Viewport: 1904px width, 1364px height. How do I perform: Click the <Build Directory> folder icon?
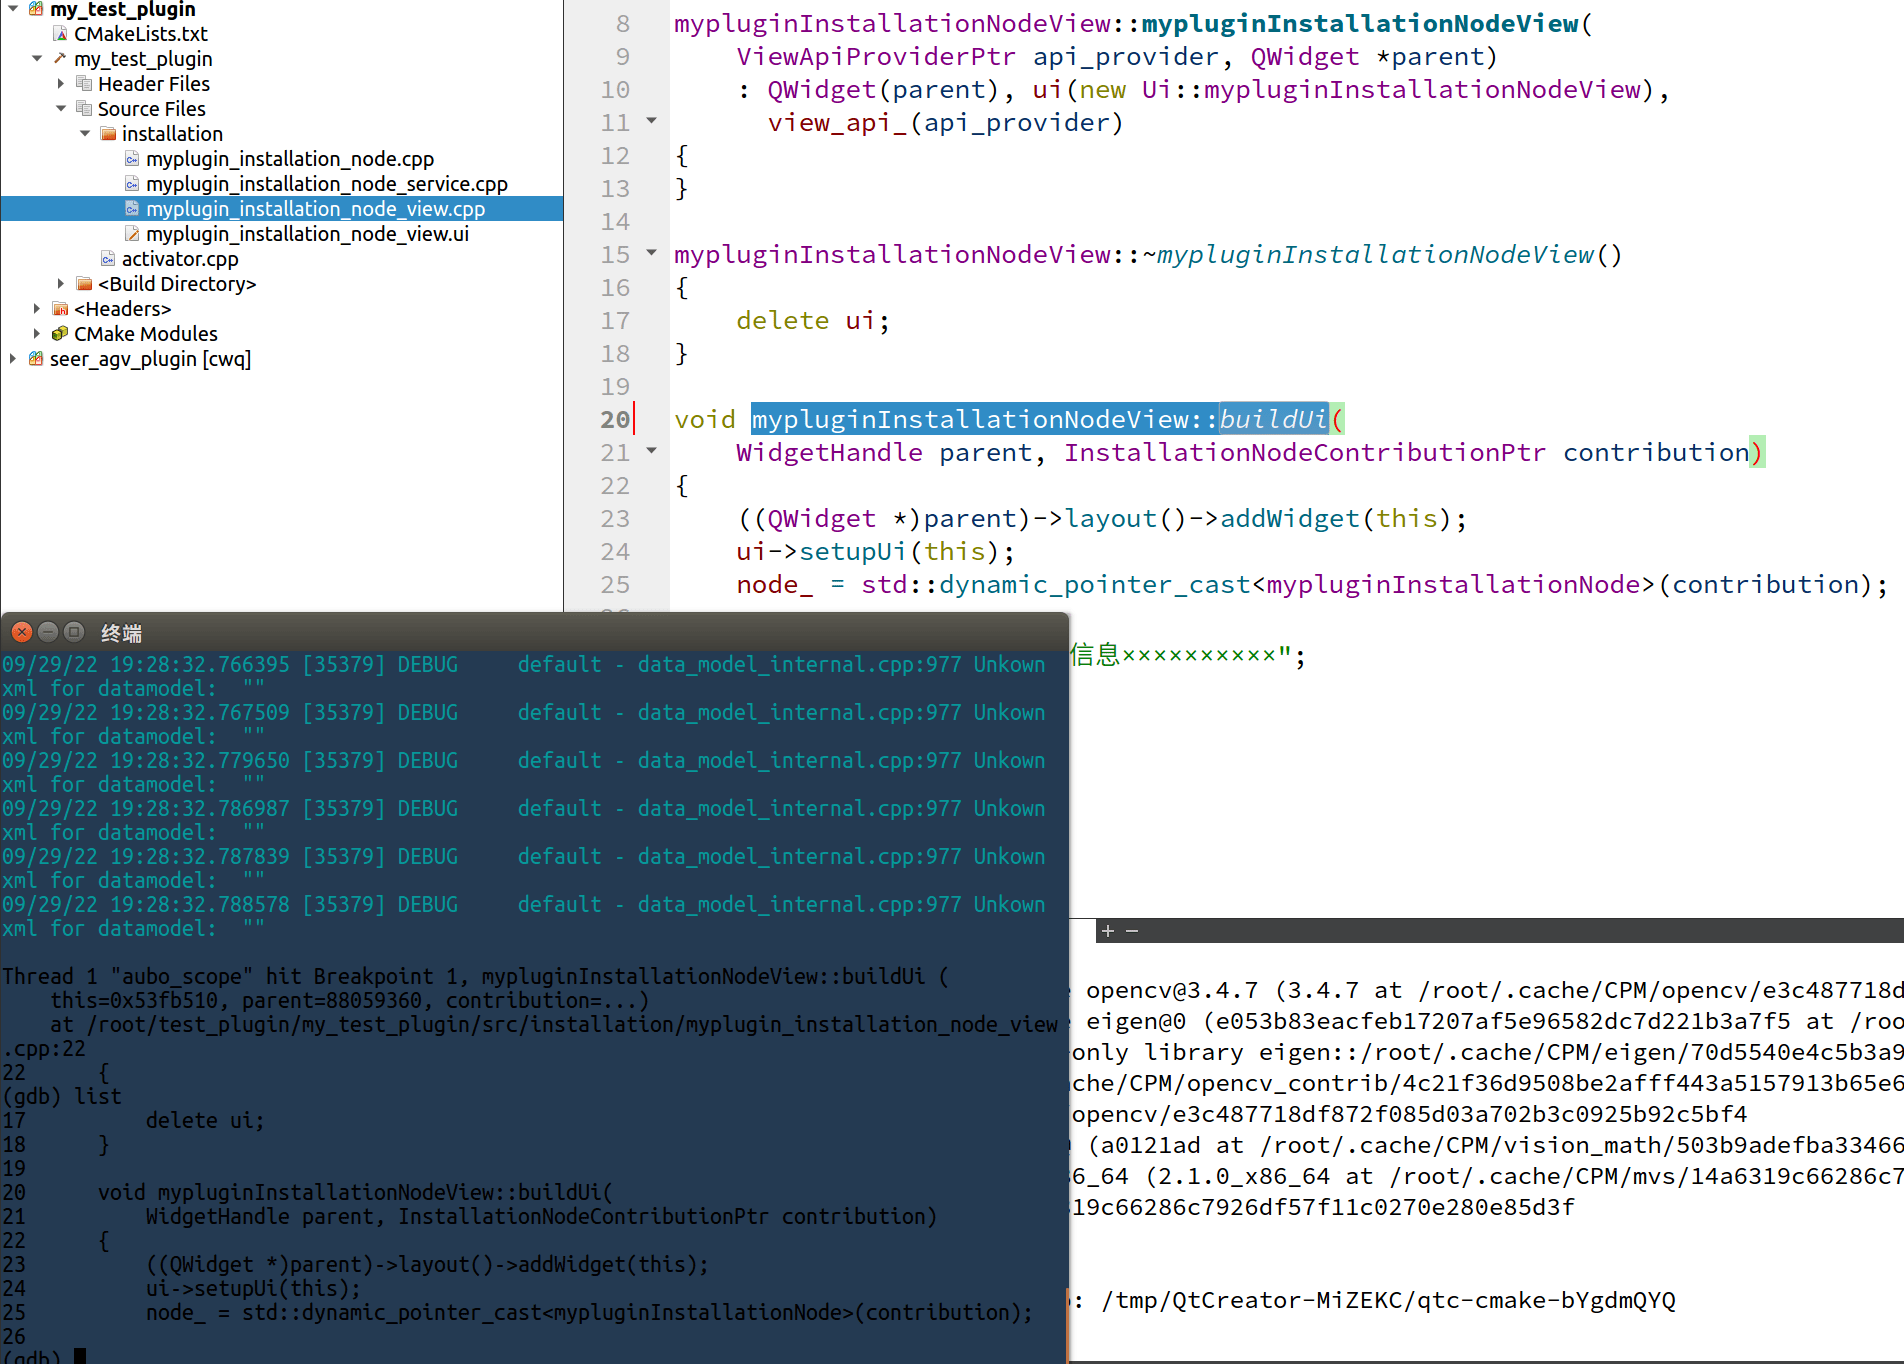click(84, 284)
